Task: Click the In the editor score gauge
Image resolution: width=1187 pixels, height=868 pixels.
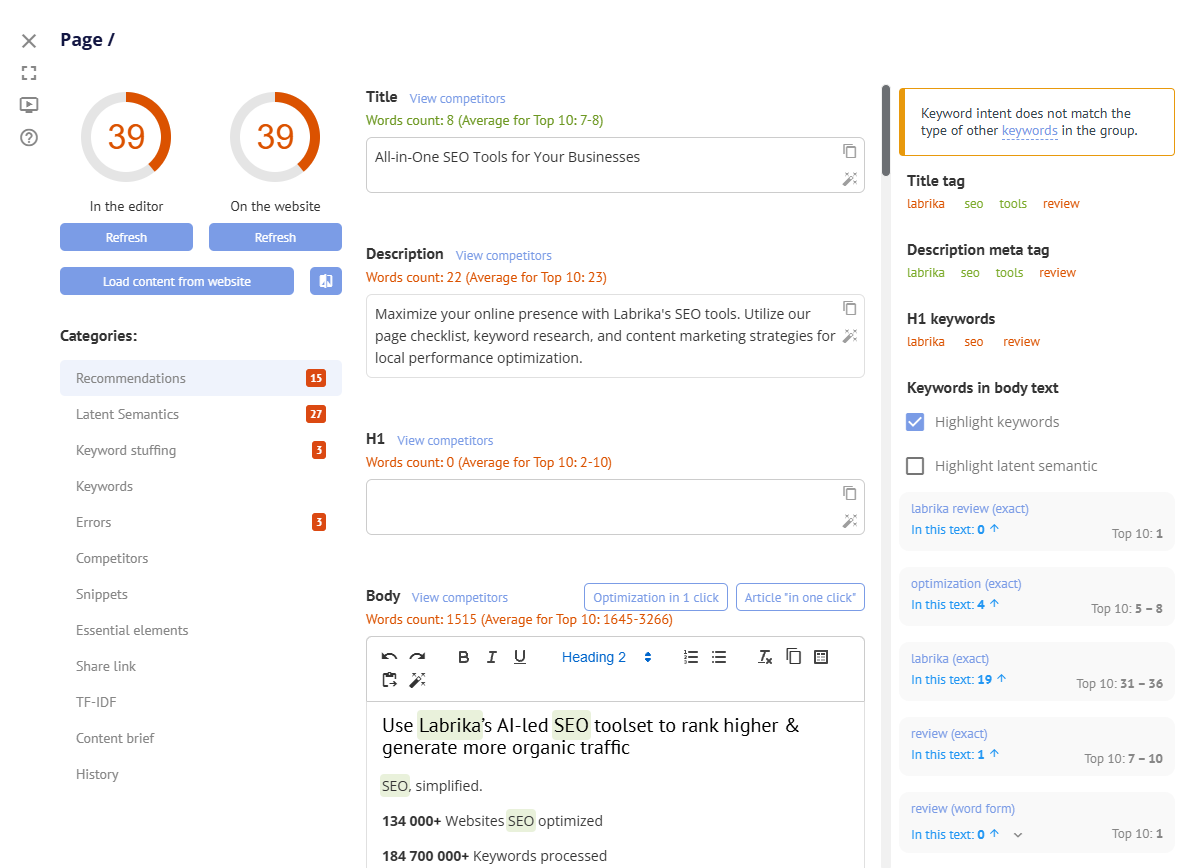Action: tap(126, 137)
